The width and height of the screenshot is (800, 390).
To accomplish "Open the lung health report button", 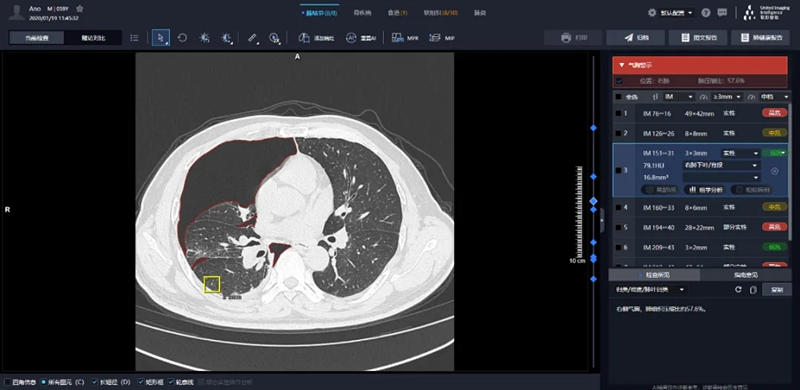I will [760, 38].
